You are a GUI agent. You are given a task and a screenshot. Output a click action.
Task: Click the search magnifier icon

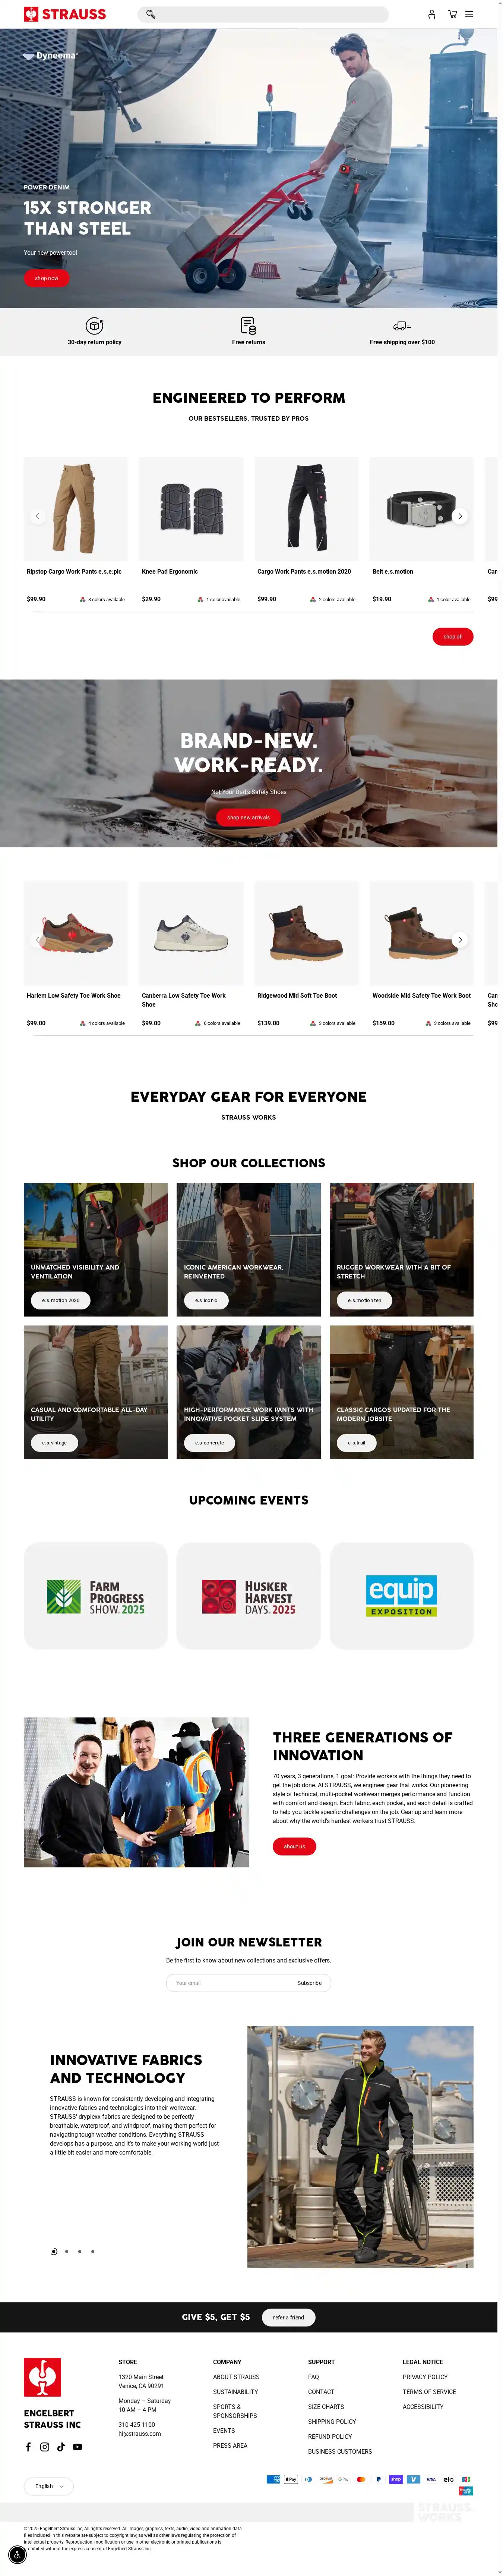(151, 14)
